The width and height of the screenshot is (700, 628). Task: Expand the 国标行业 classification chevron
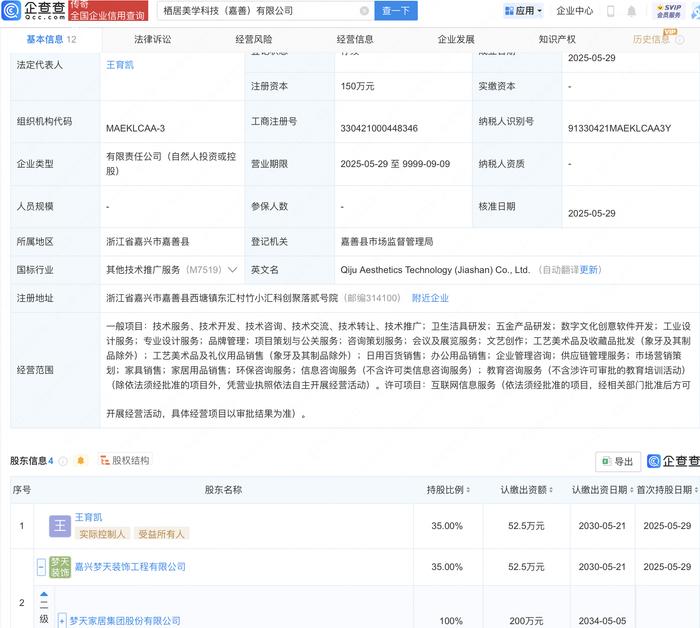pos(232,270)
